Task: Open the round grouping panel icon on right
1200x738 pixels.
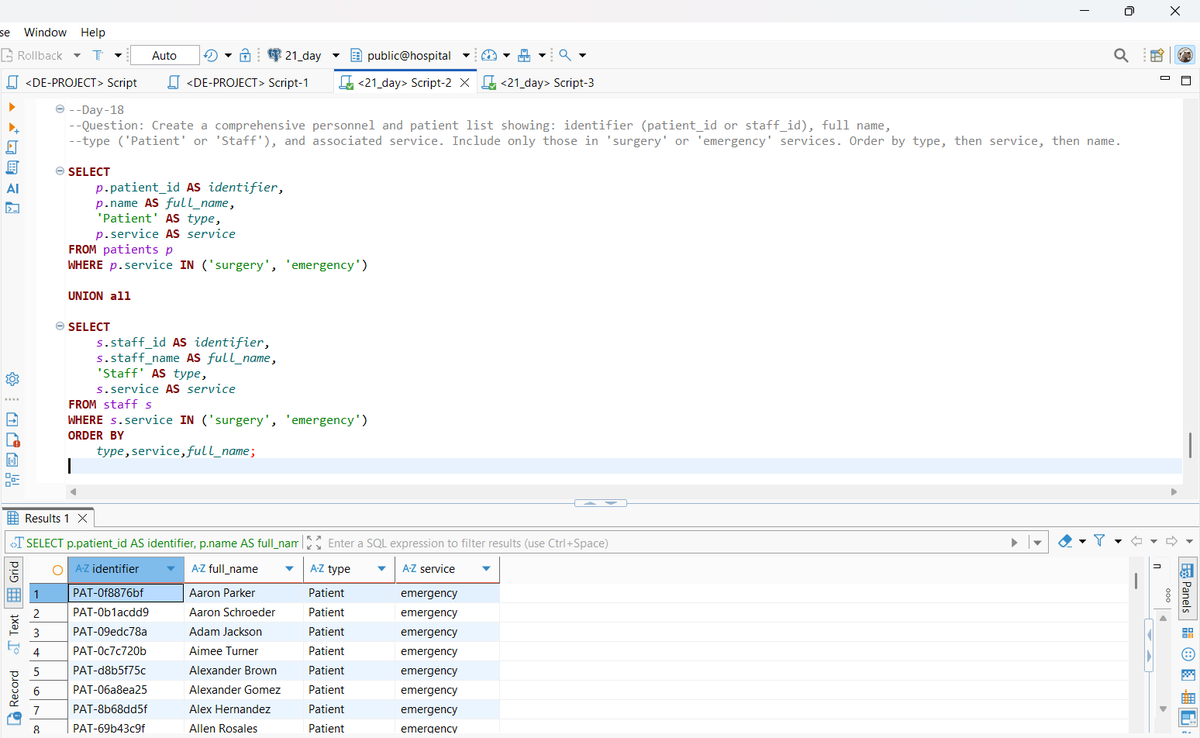Action: pyautogui.click(x=1188, y=654)
